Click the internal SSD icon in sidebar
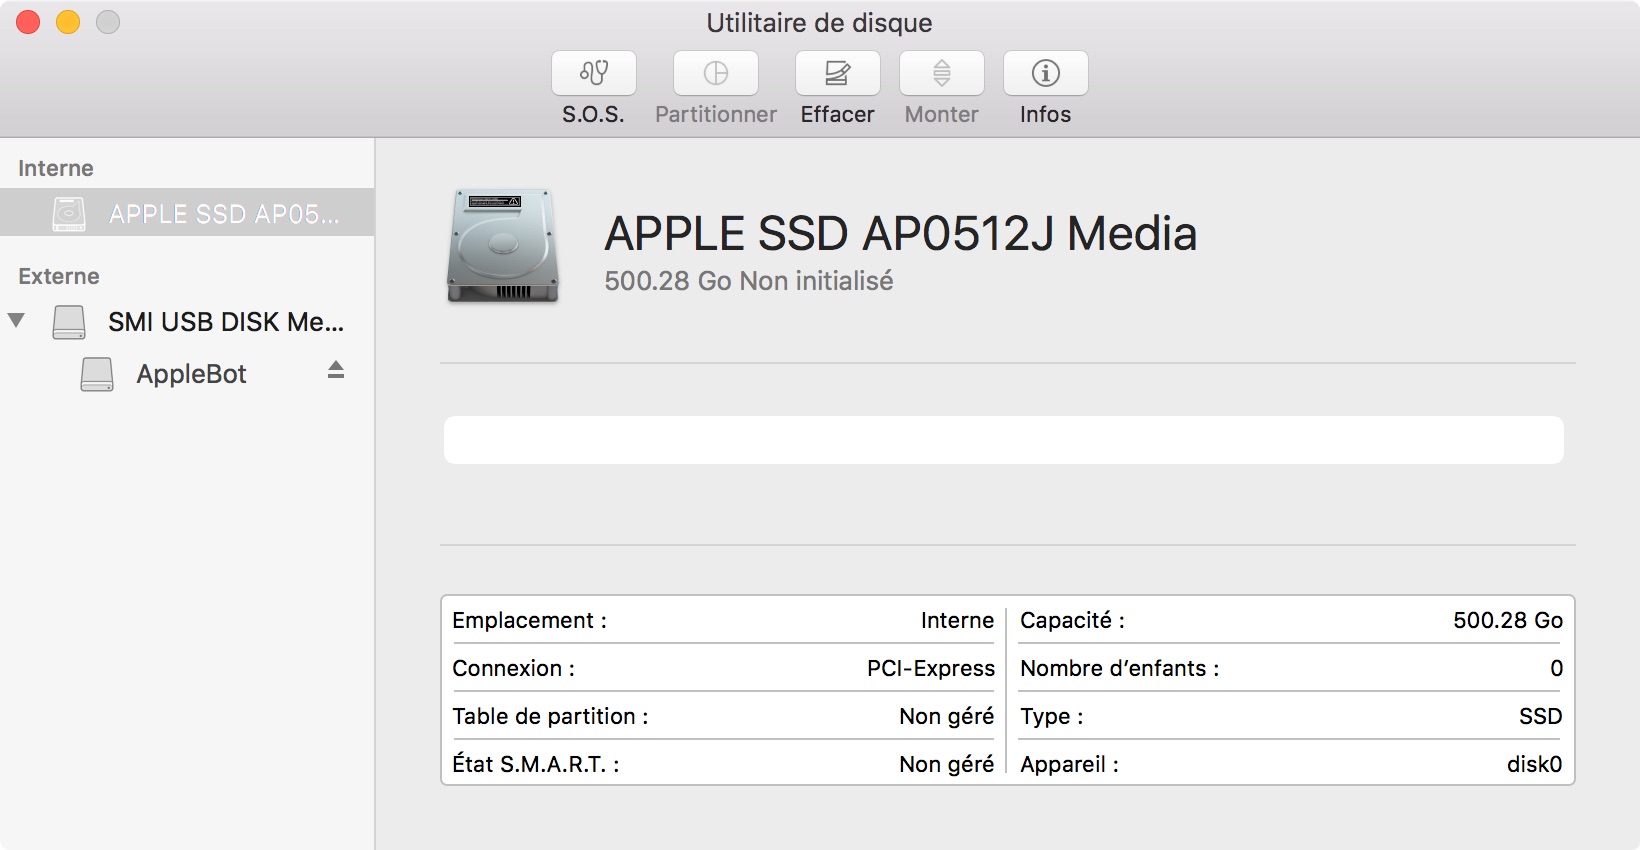 coord(69,213)
